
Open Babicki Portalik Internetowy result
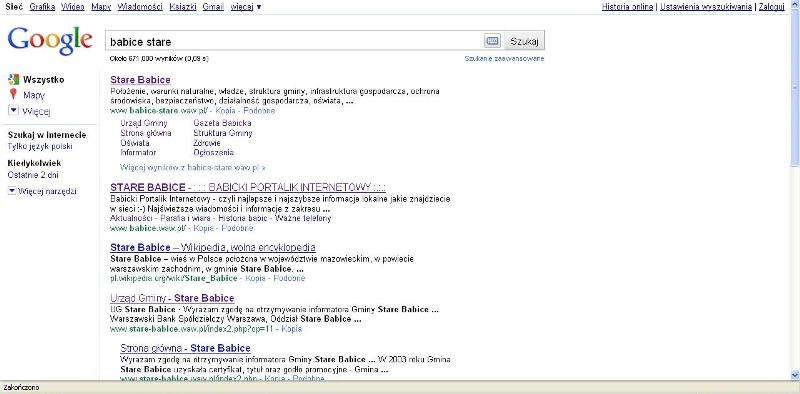248,187
